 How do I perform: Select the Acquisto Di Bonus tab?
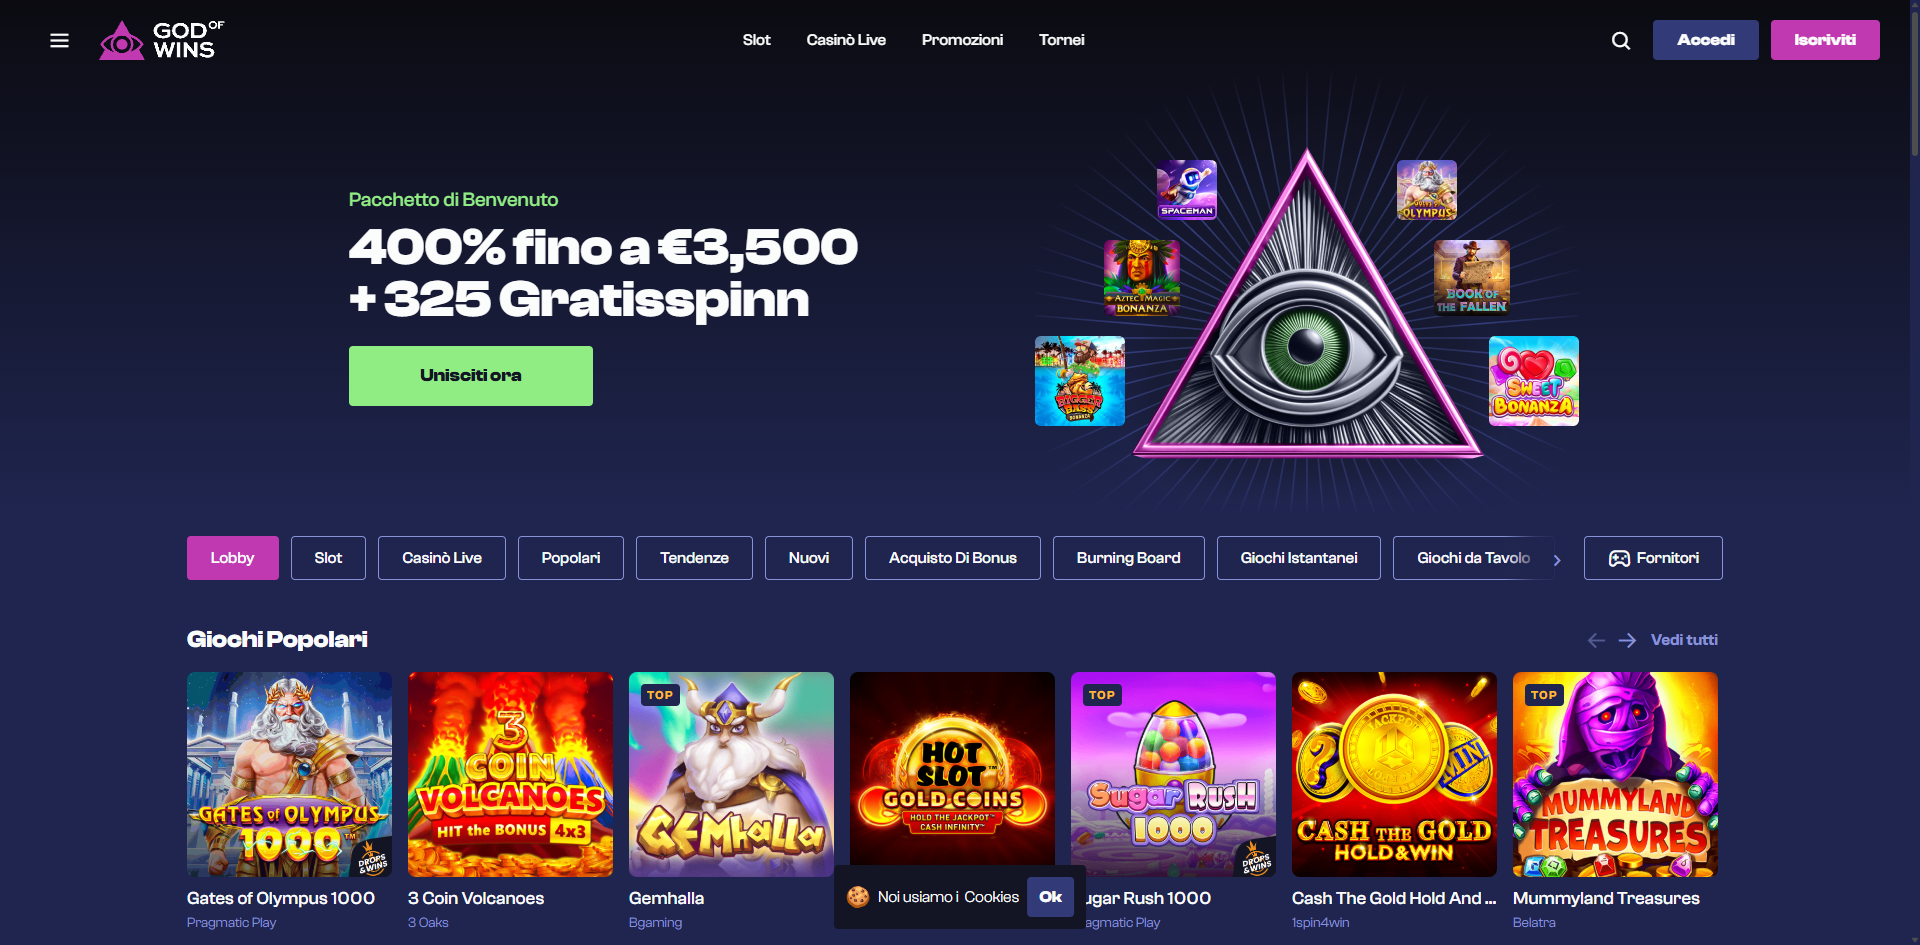(952, 558)
